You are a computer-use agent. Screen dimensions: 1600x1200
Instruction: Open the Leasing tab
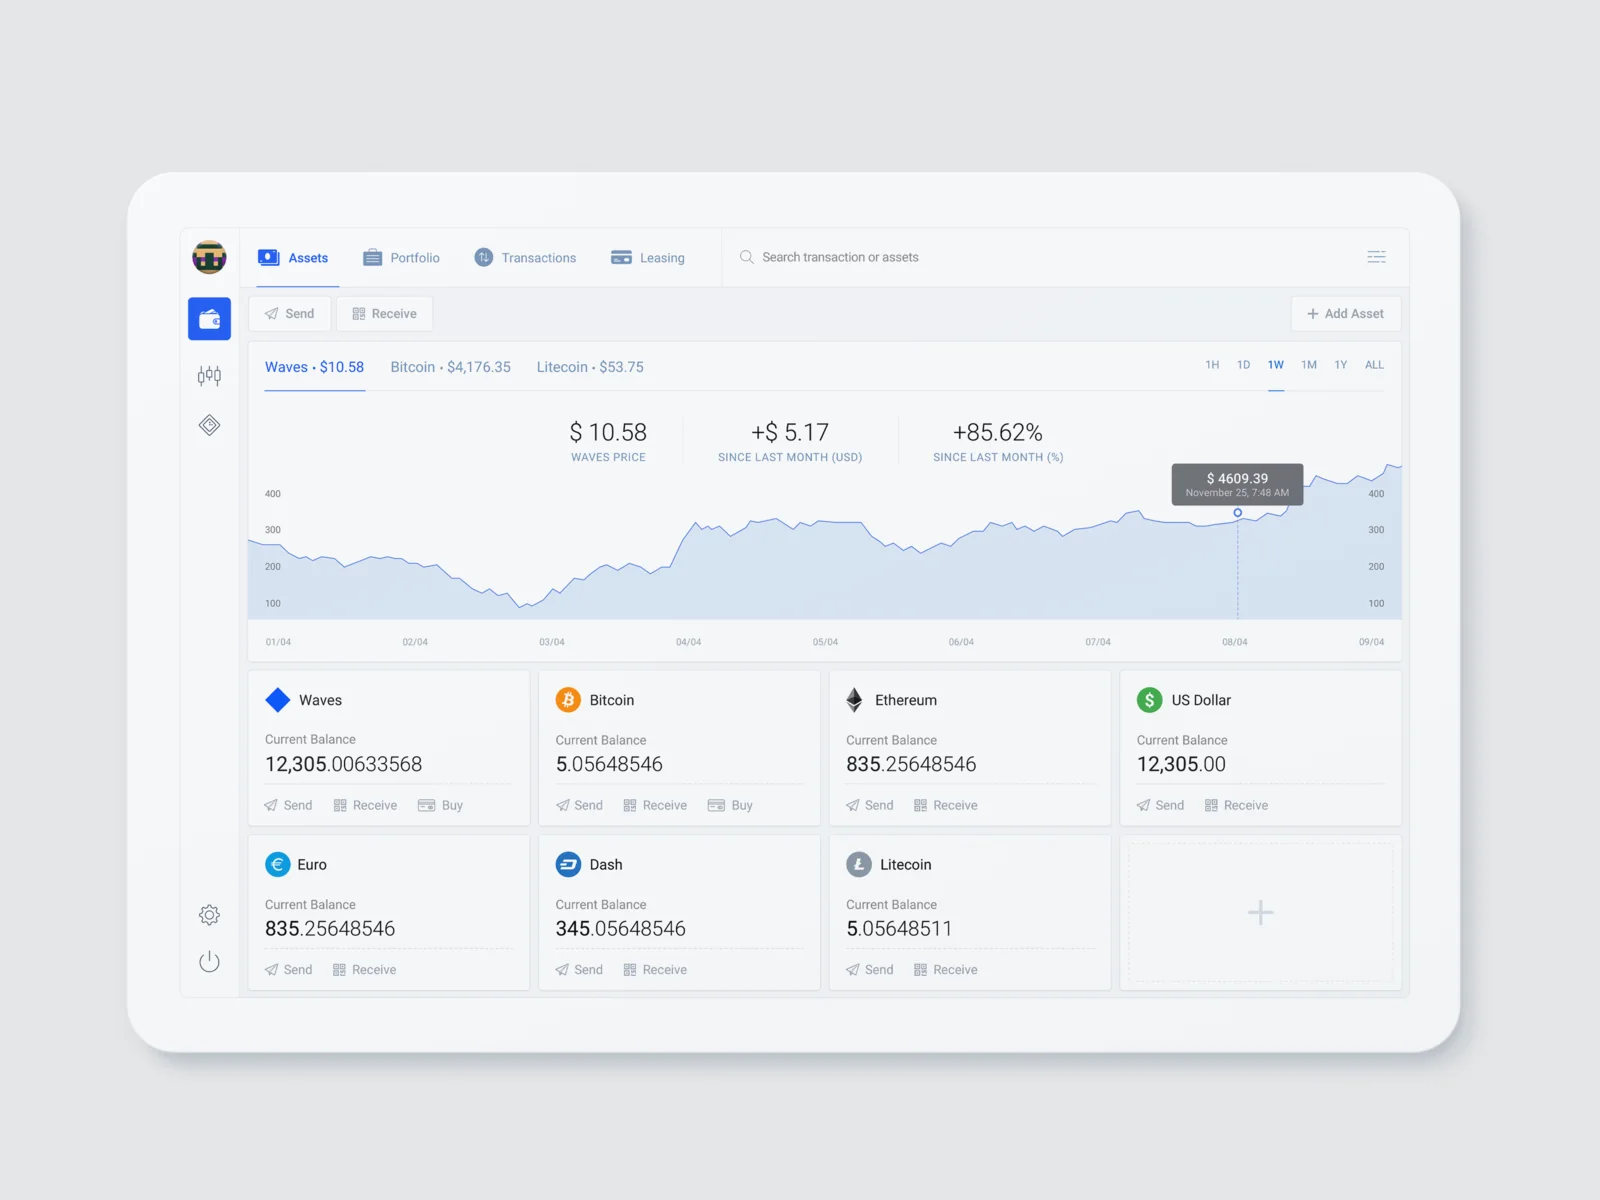(x=648, y=258)
